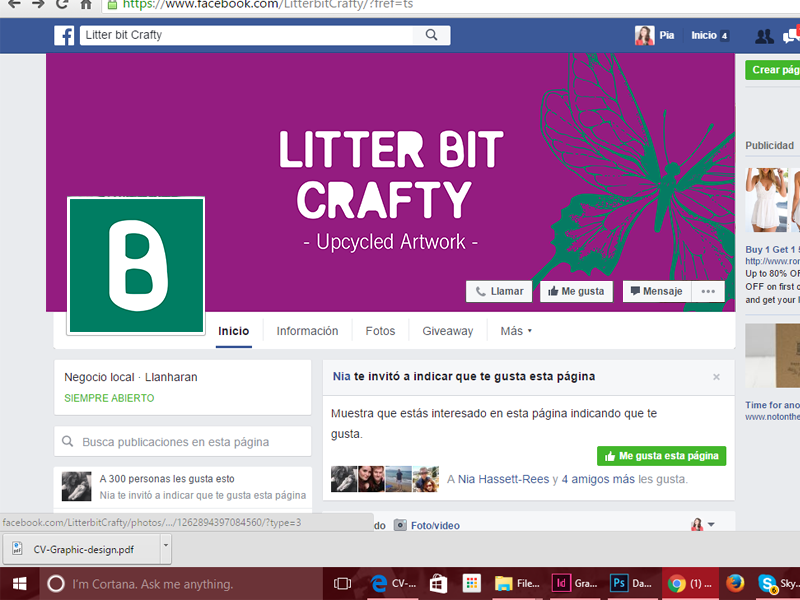
Task: Open the three-dots more options button
Action: [x=708, y=291]
